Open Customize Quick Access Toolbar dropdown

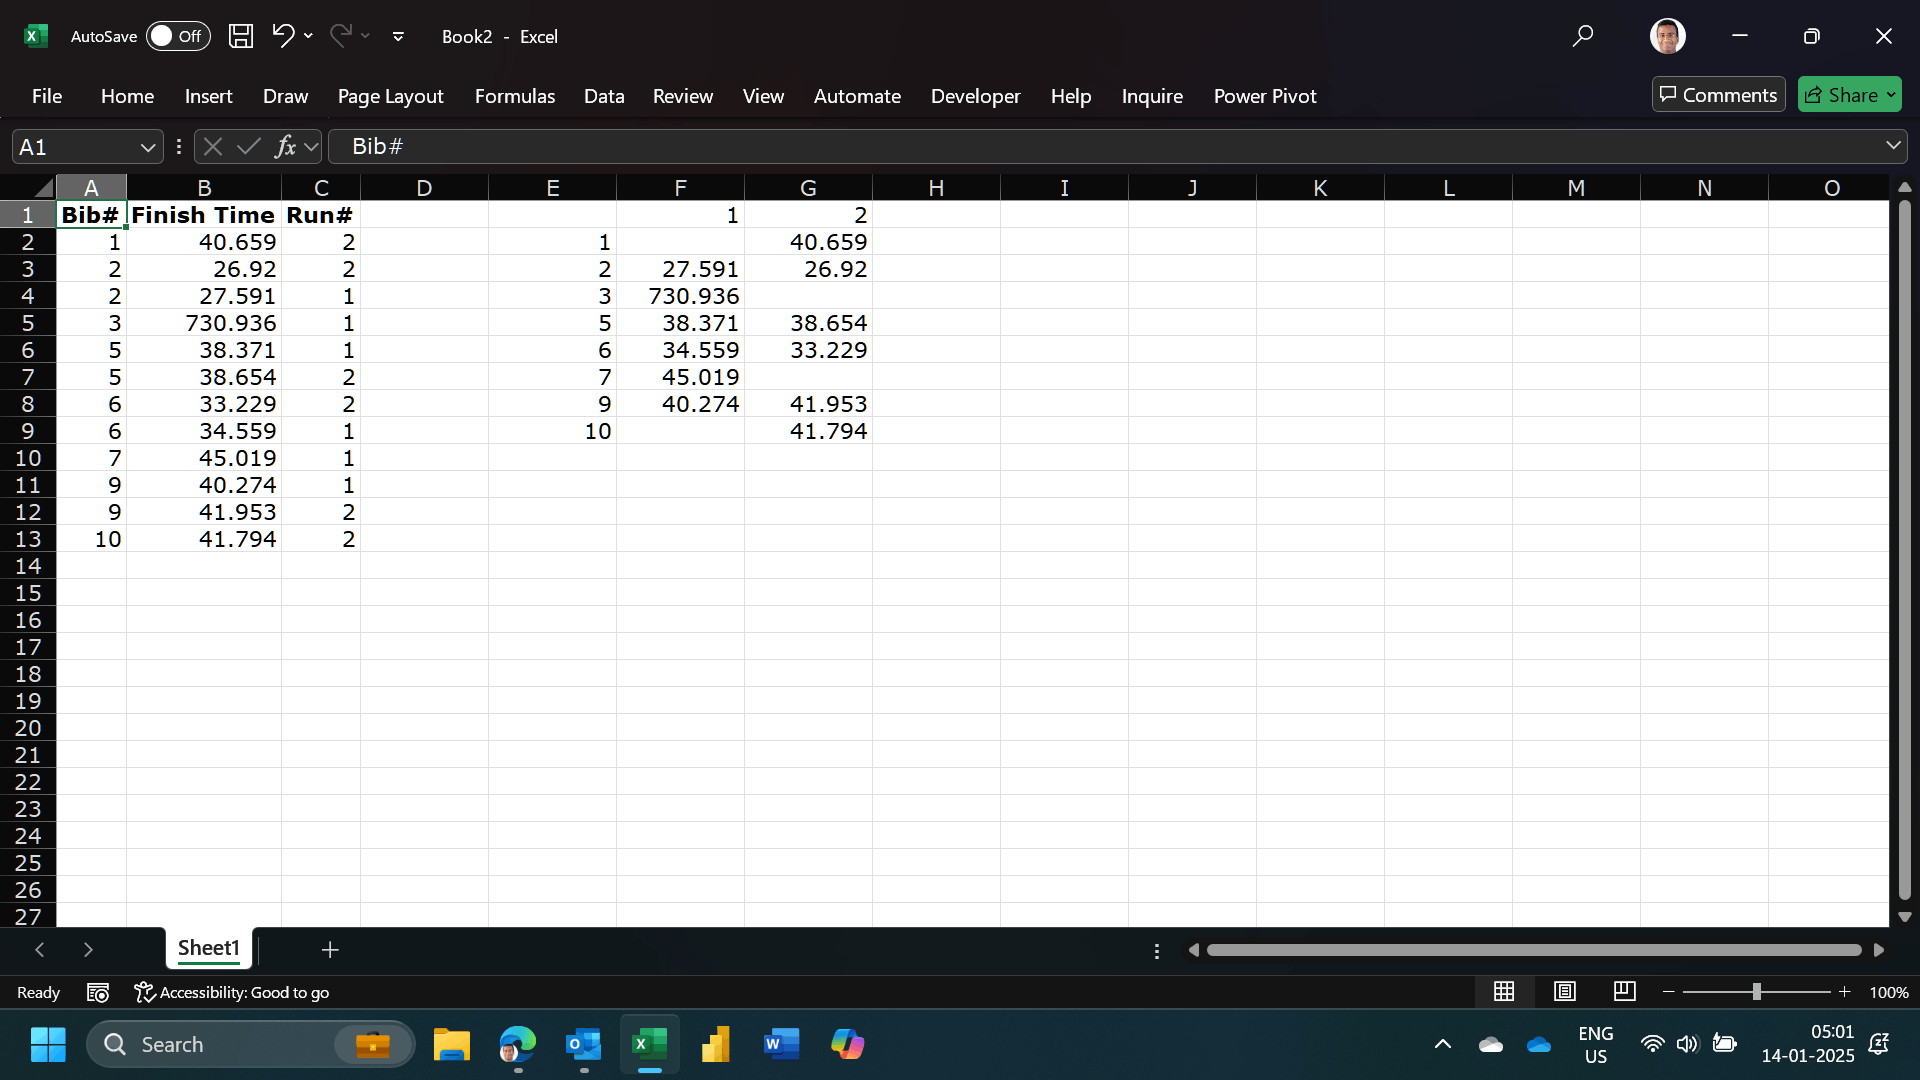[398, 36]
